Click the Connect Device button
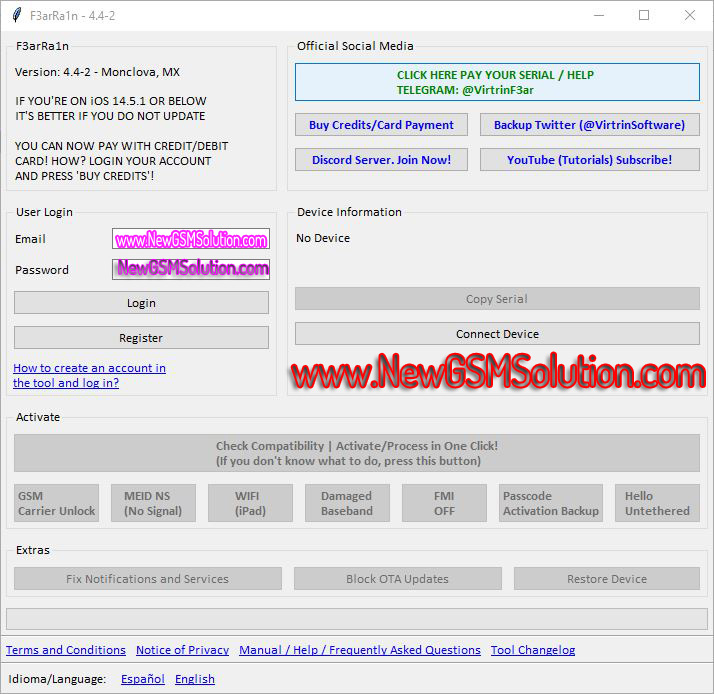The width and height of the screenshot is (714, 694). point(497,334)
